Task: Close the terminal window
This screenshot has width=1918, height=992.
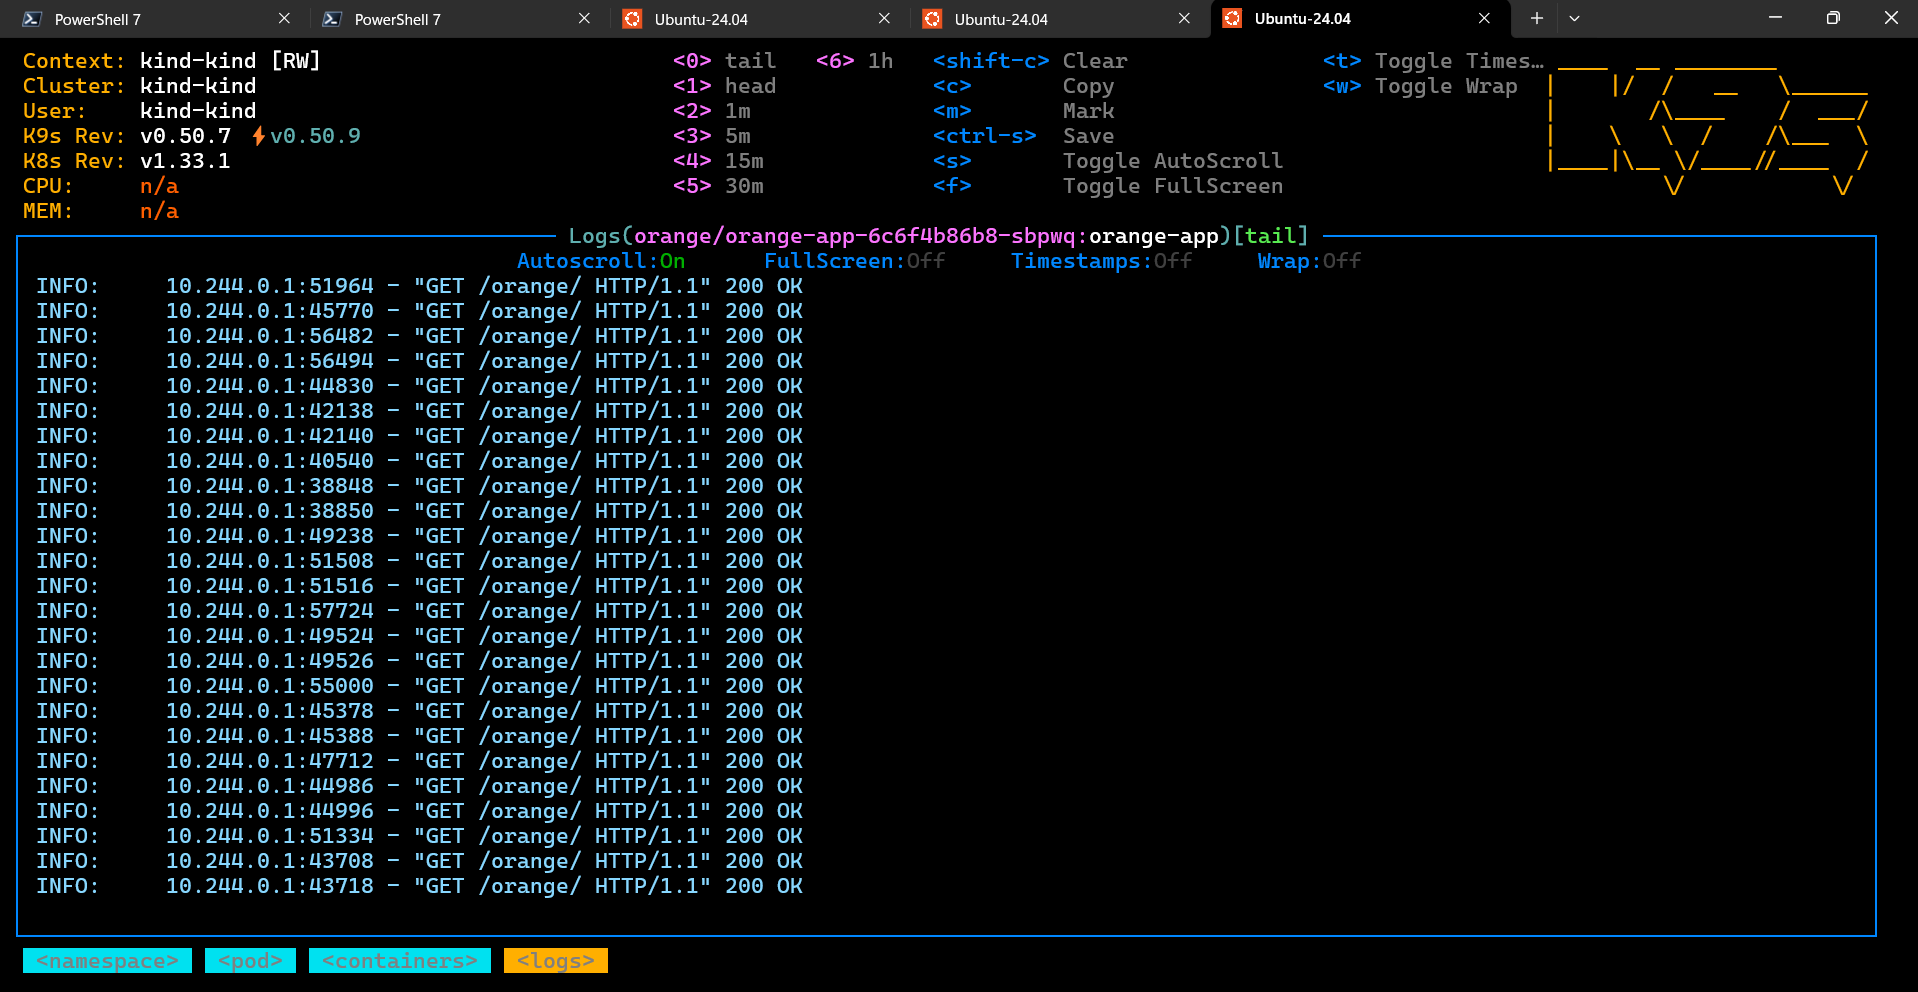Action: [1890, 18]
